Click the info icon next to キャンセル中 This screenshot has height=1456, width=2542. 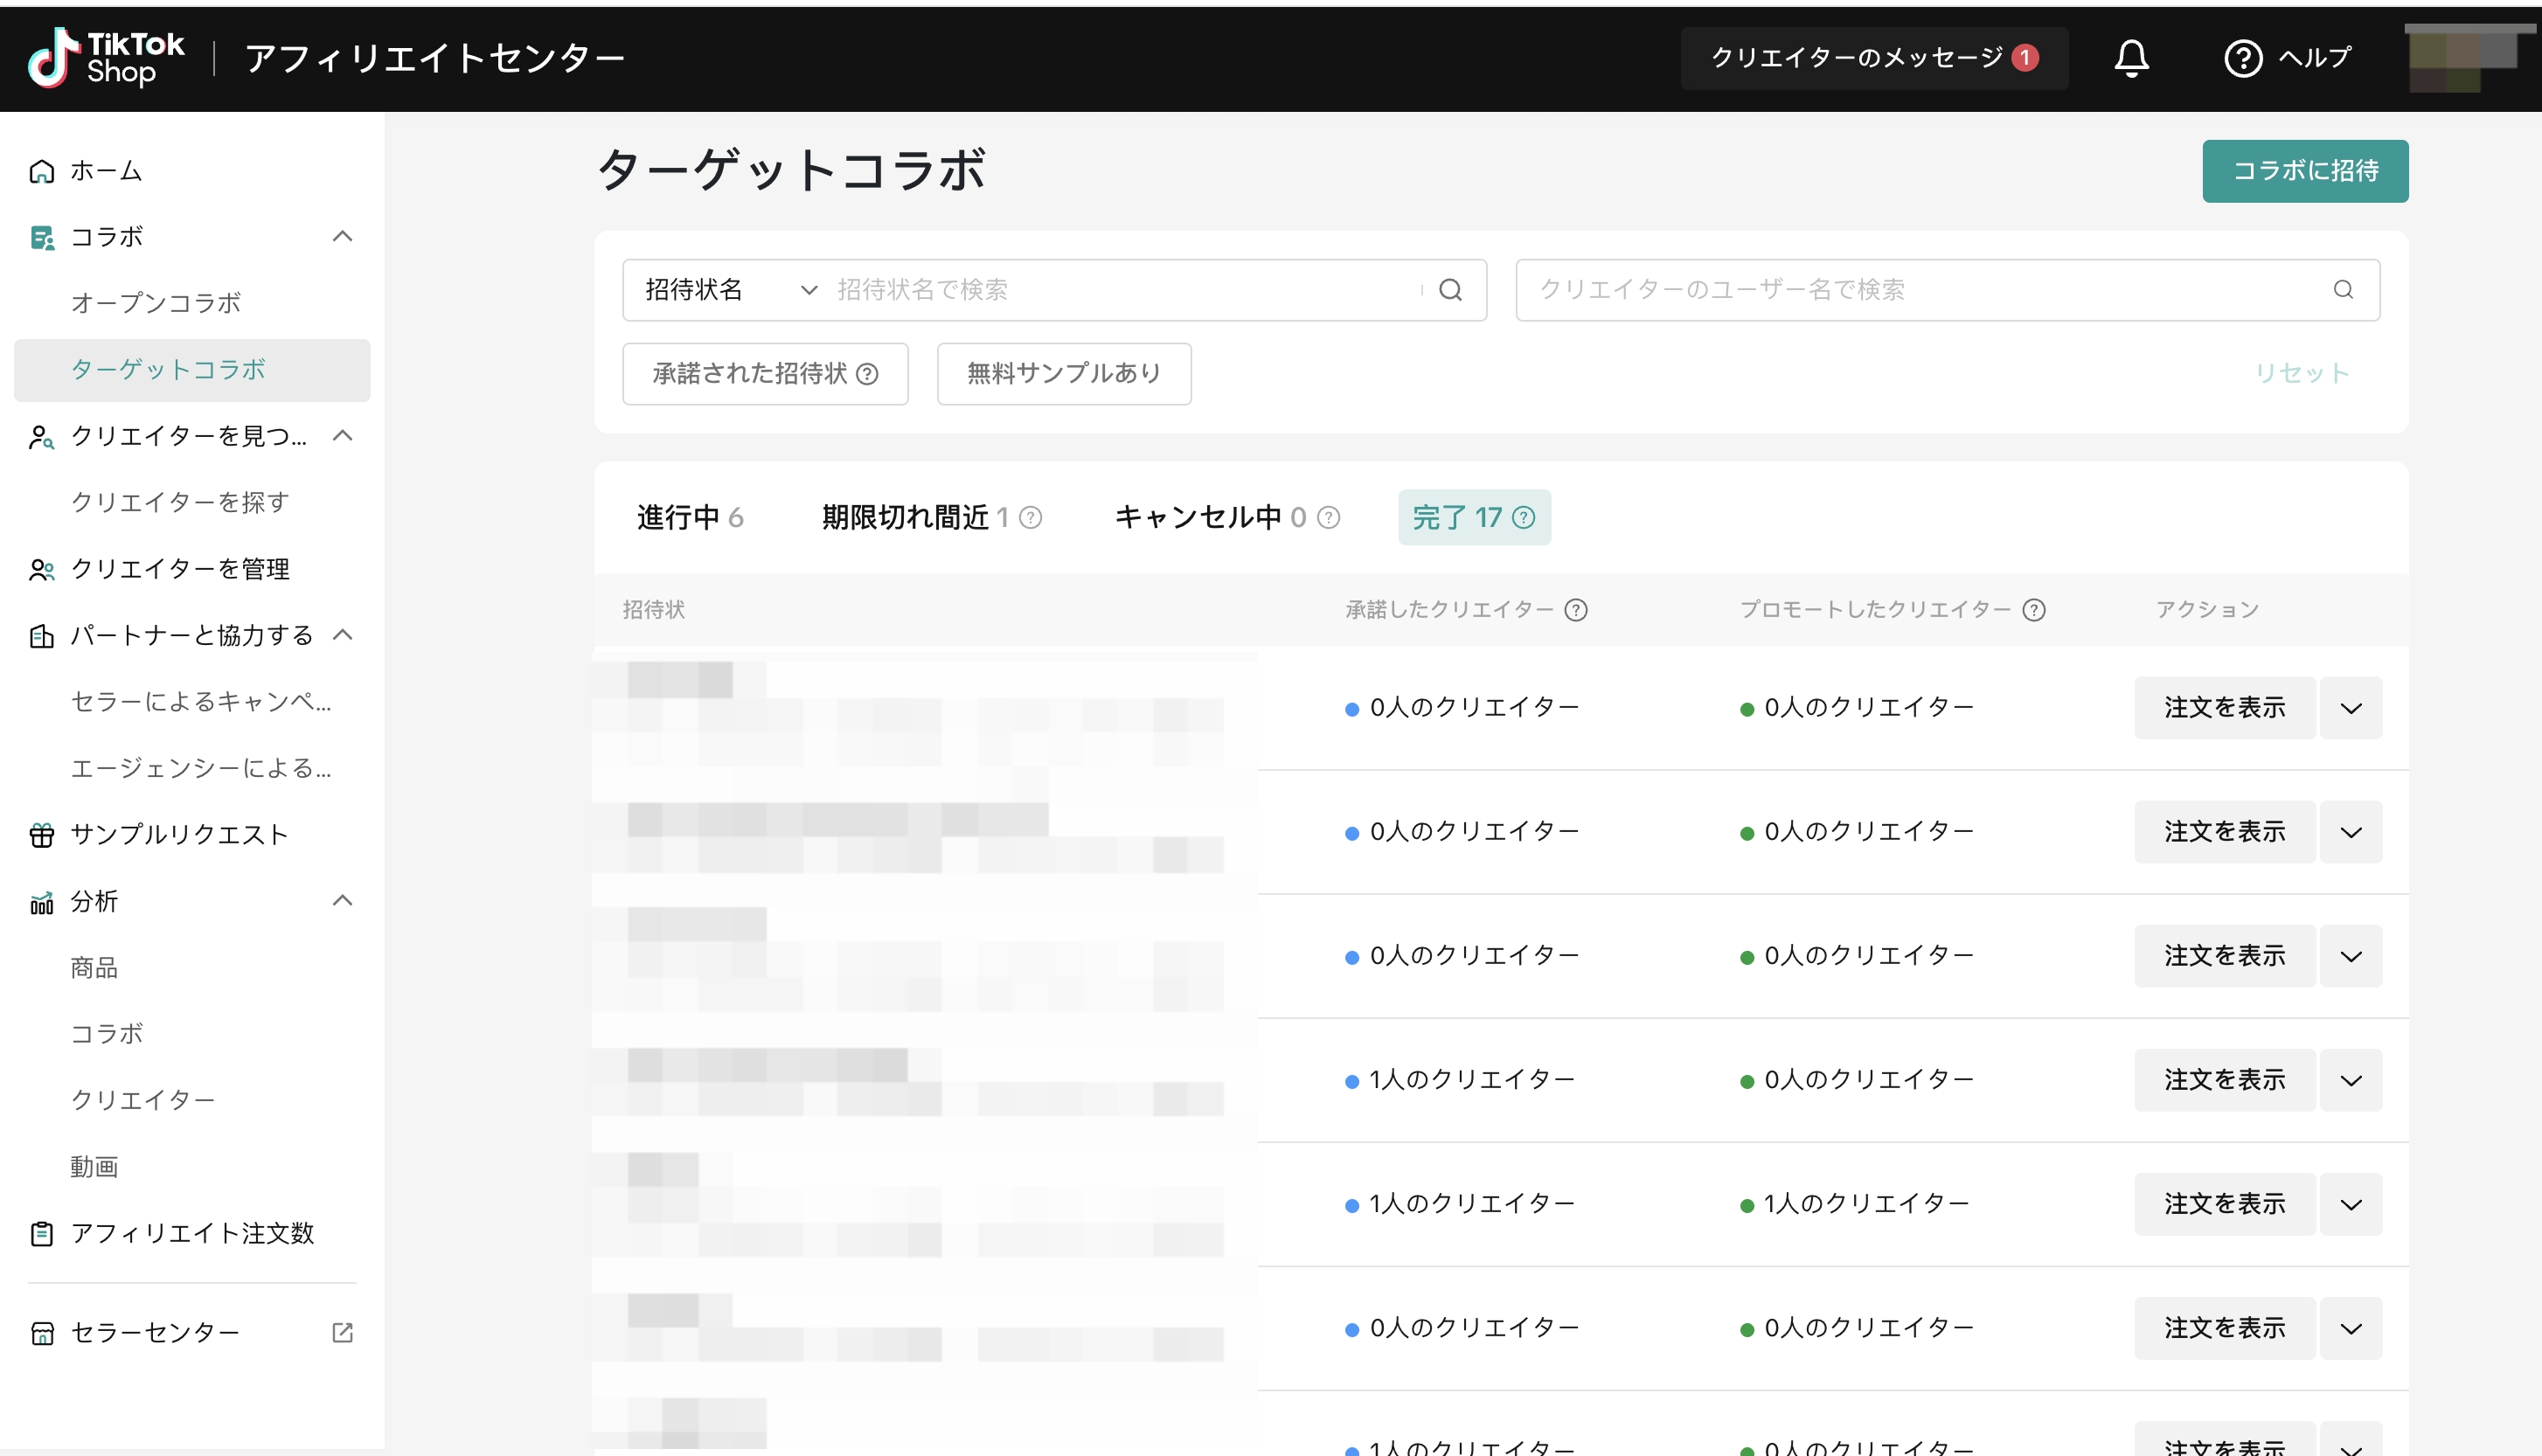tap(1328, 517)
